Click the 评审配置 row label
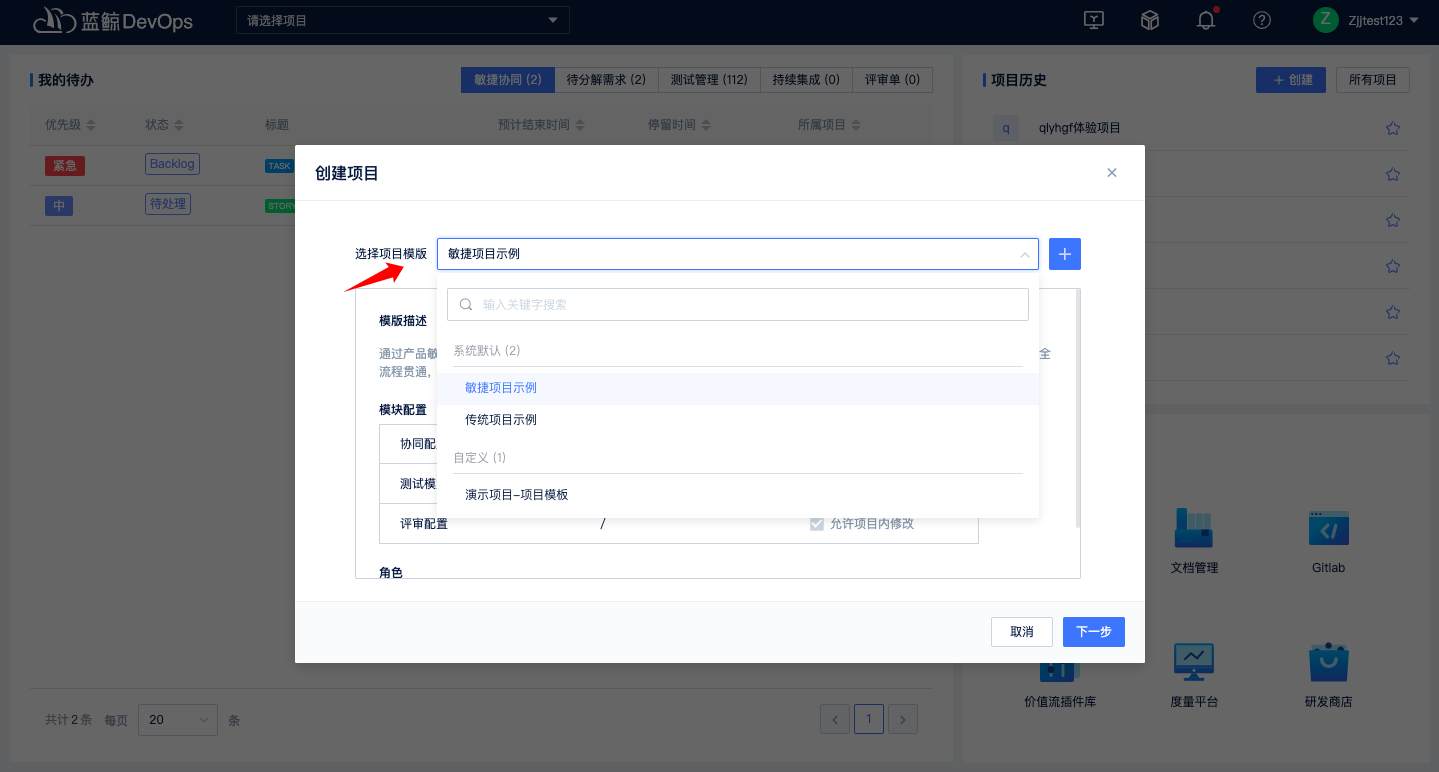Screen dimensions: 1439x772 pos(424,524)
